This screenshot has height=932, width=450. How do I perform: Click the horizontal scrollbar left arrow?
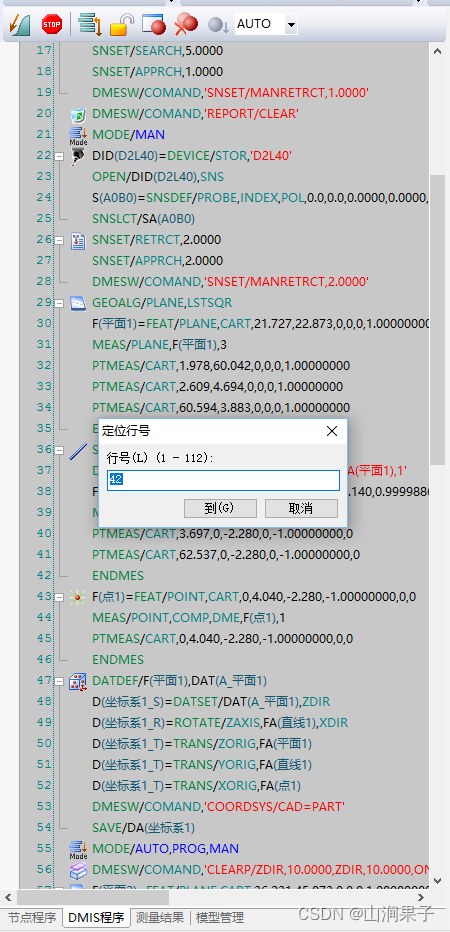(x=9, y=897)
